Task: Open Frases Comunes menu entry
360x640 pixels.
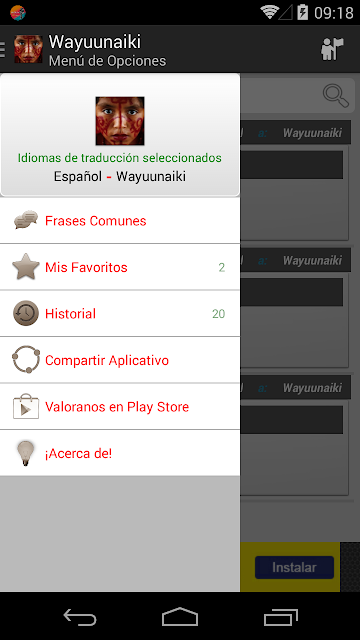Action: pos(120,221)
